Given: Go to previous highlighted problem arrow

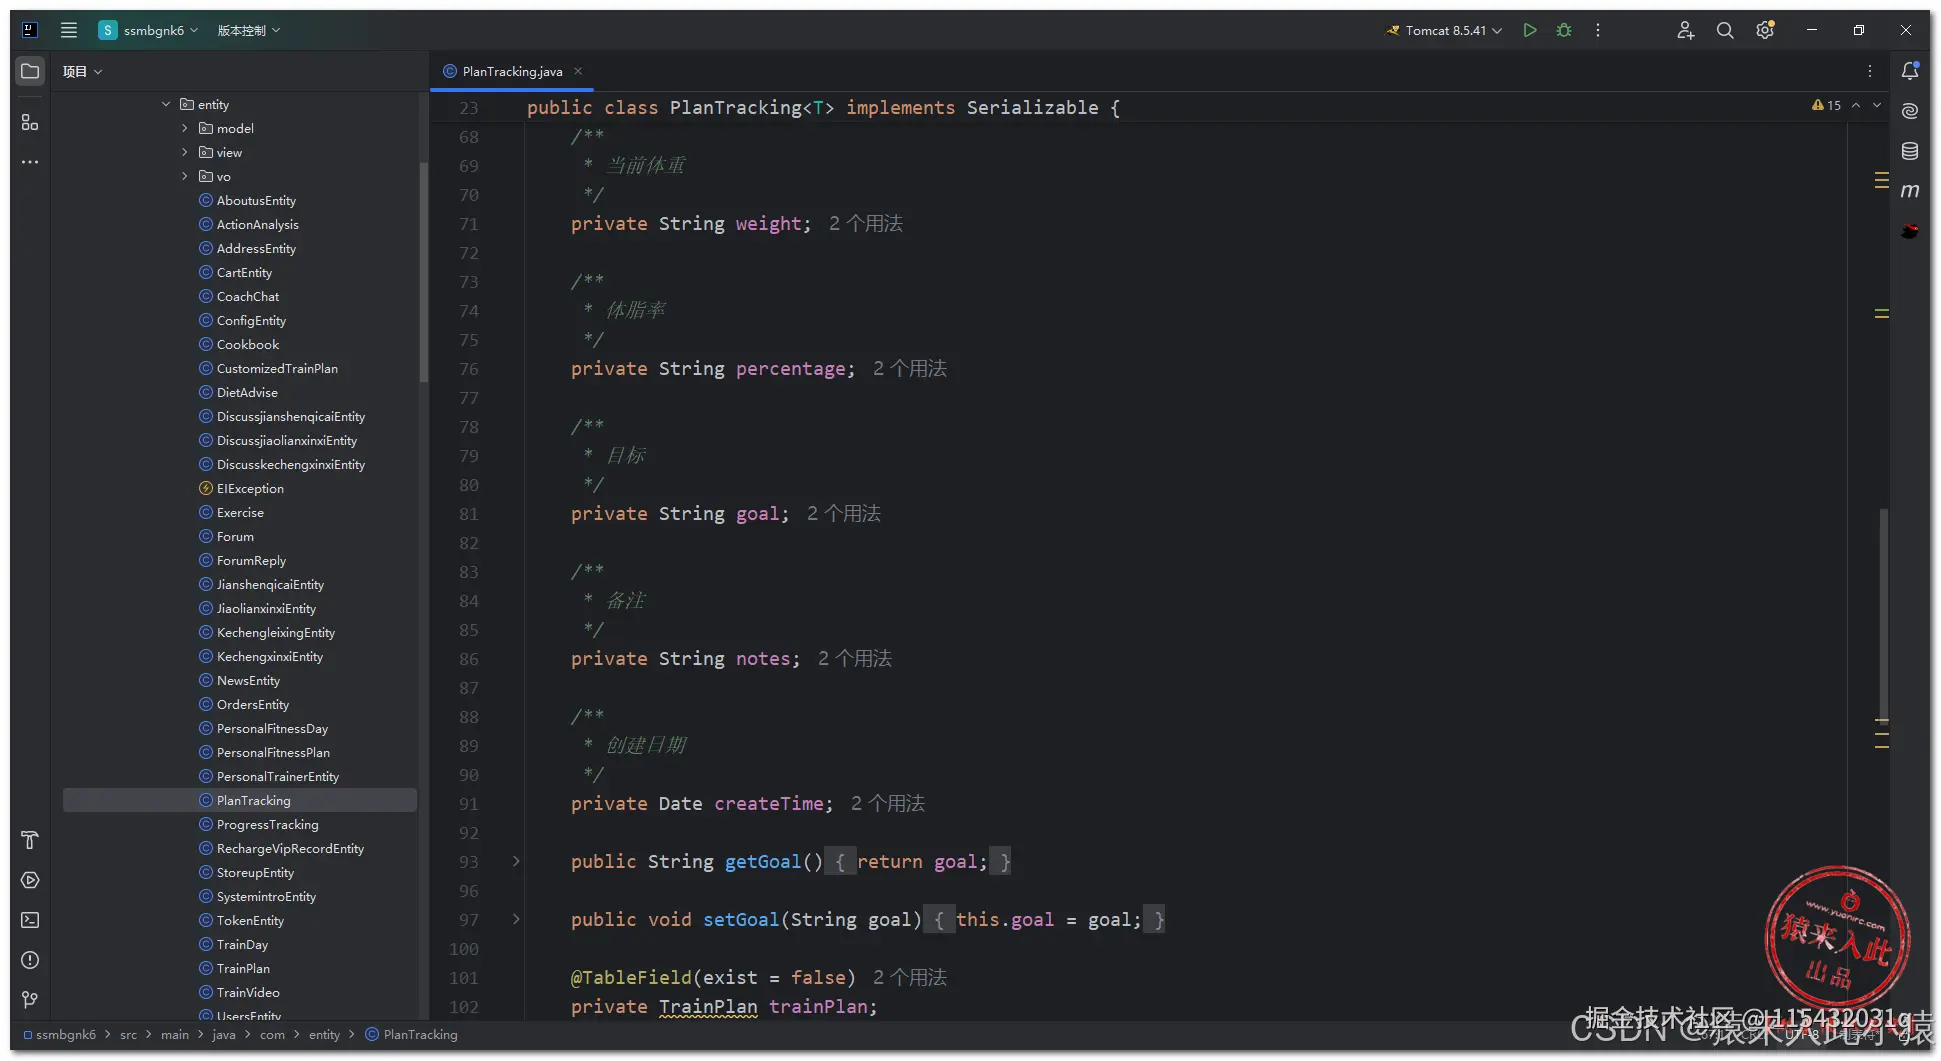Looking at the screenshot, I should pos(1856,105).
